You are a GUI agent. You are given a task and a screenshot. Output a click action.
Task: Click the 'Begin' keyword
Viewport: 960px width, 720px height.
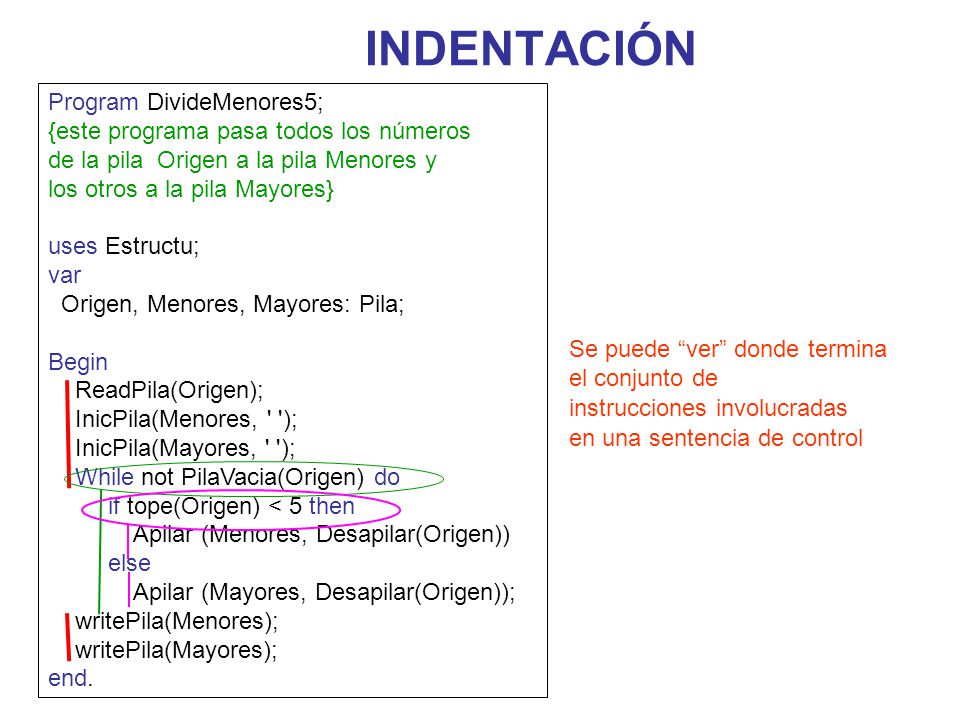(x=78, y=362)
